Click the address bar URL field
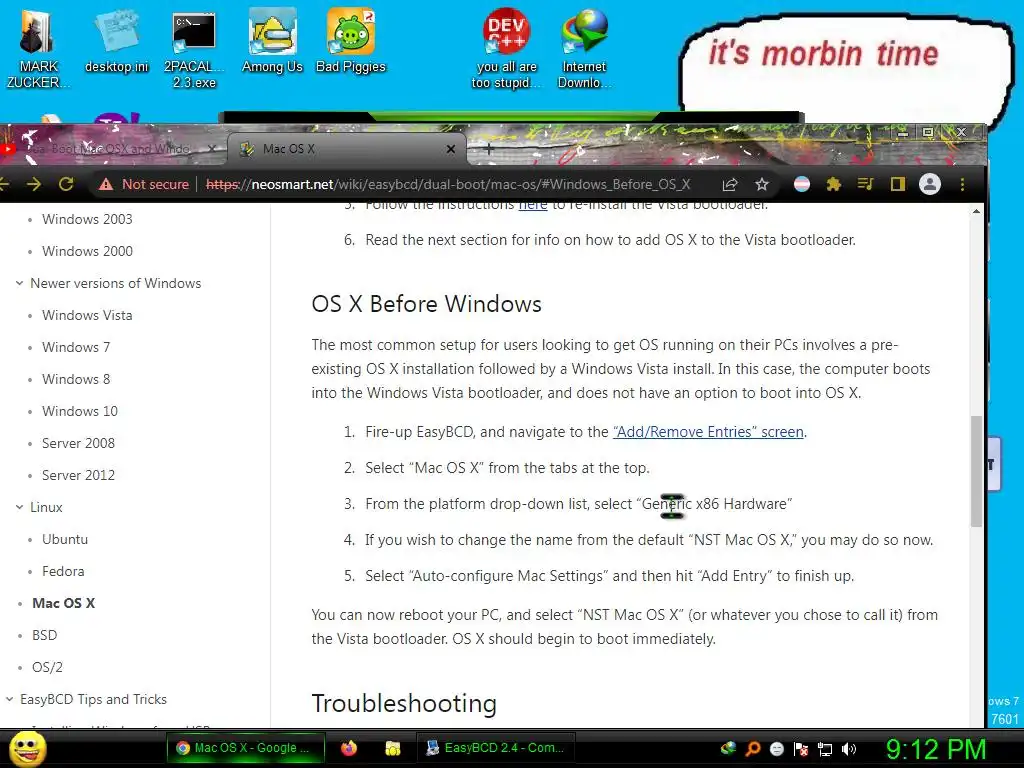The width and height of the screenshot is (1024, 768). 448,185
